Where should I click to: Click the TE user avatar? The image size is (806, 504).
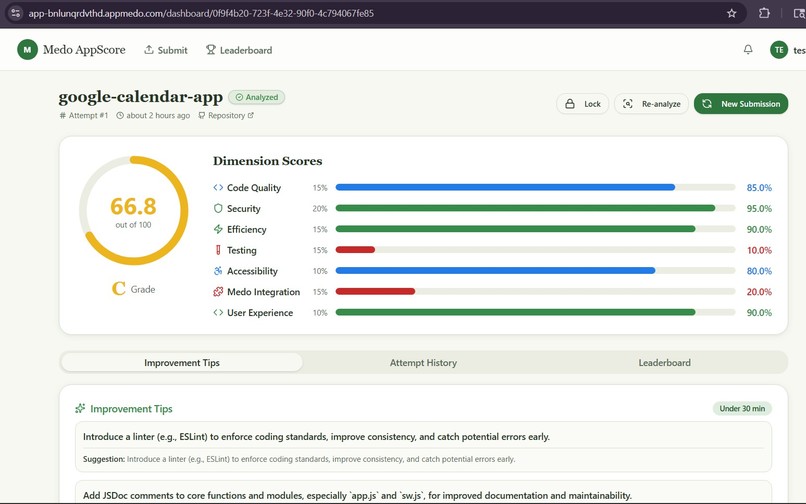click(x=779, y=50)
